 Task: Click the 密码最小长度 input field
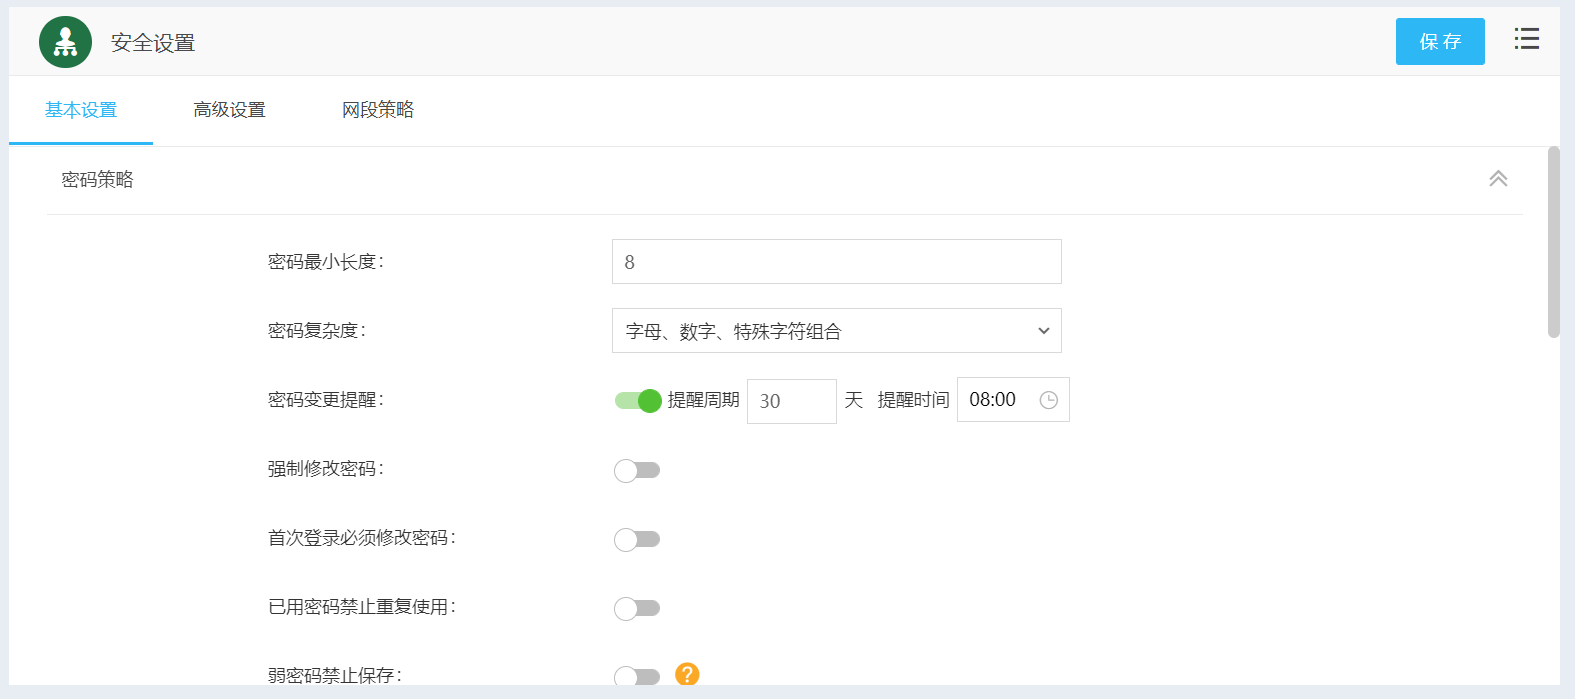[x=836, y=262]
